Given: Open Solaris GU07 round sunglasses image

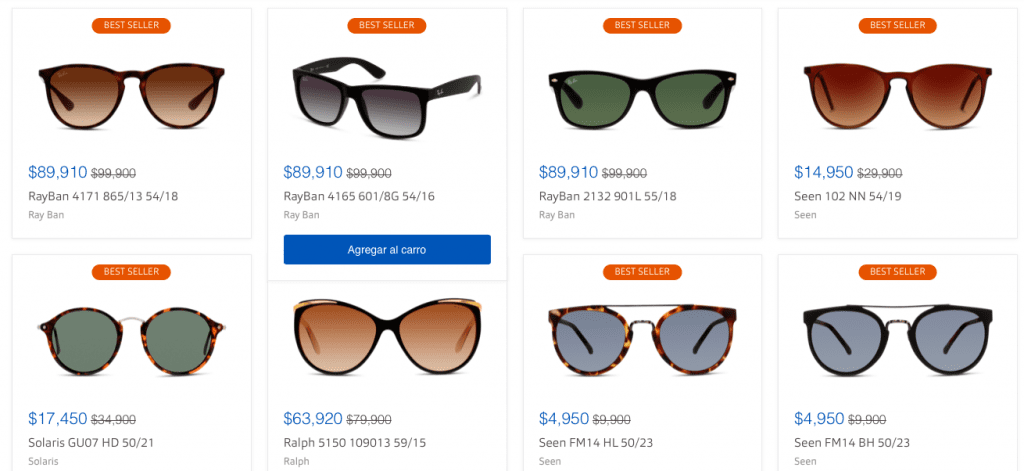Looking at the screenshot, I should [x=131, y=339].
